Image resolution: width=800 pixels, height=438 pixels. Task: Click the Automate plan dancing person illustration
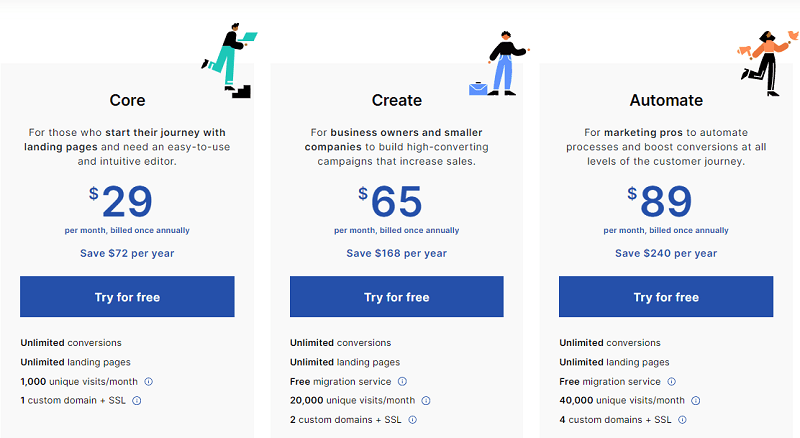pos(768,63)
